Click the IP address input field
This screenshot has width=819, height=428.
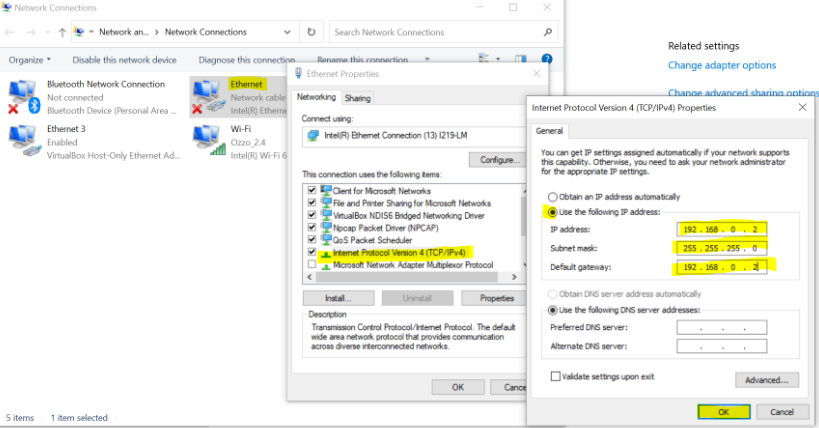tap(721, 229)
